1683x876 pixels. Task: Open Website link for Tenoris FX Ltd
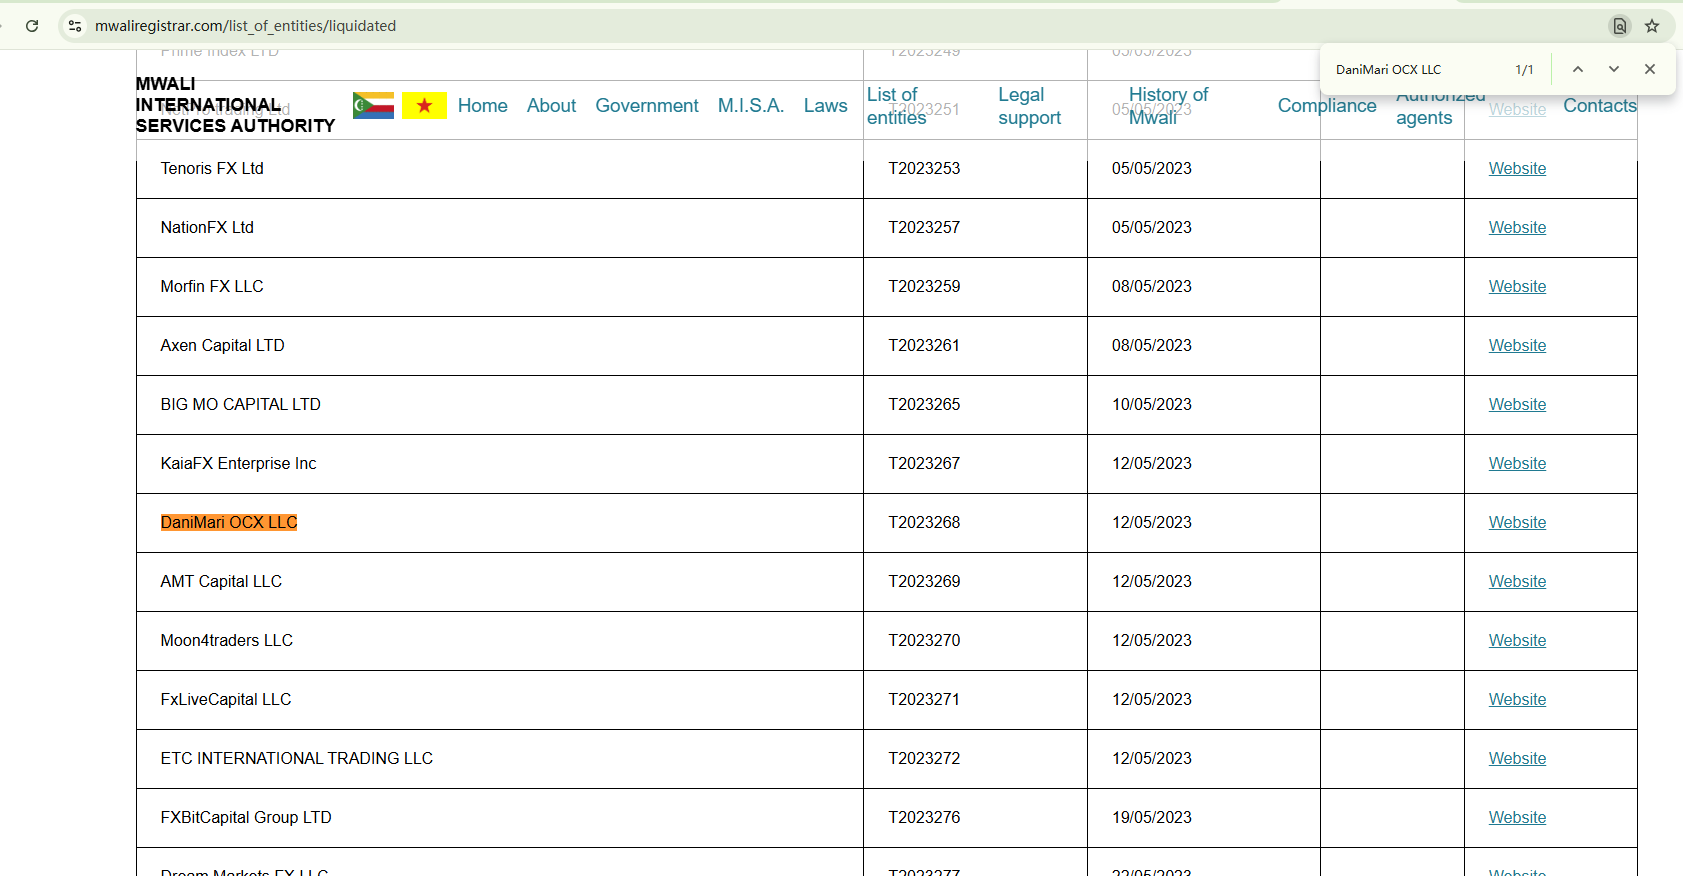point(1516,168)
